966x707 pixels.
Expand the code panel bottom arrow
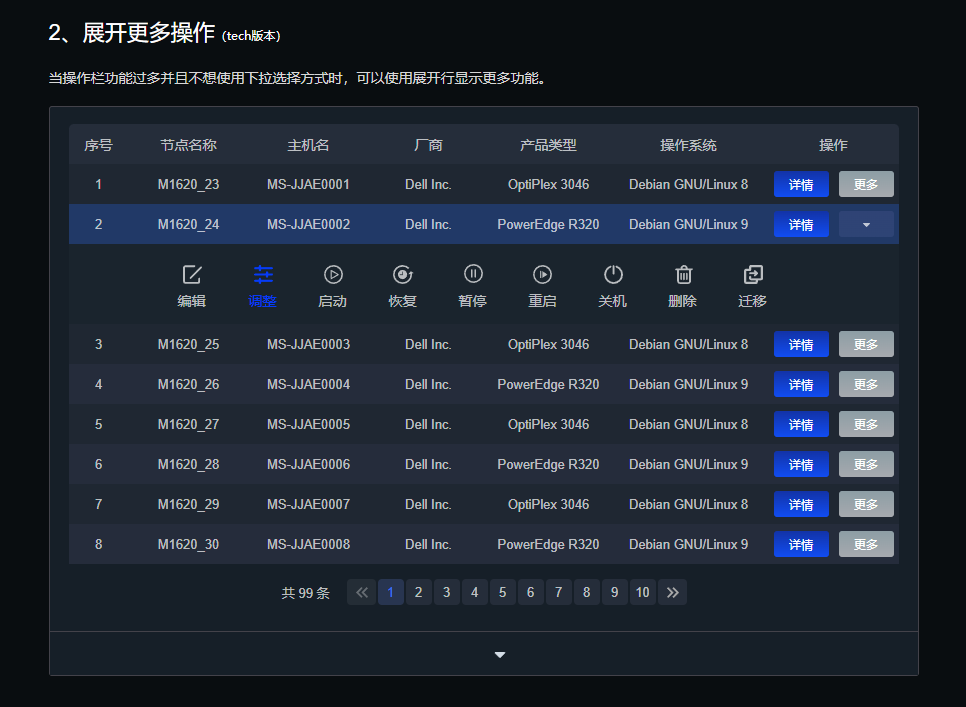point(500,655)
